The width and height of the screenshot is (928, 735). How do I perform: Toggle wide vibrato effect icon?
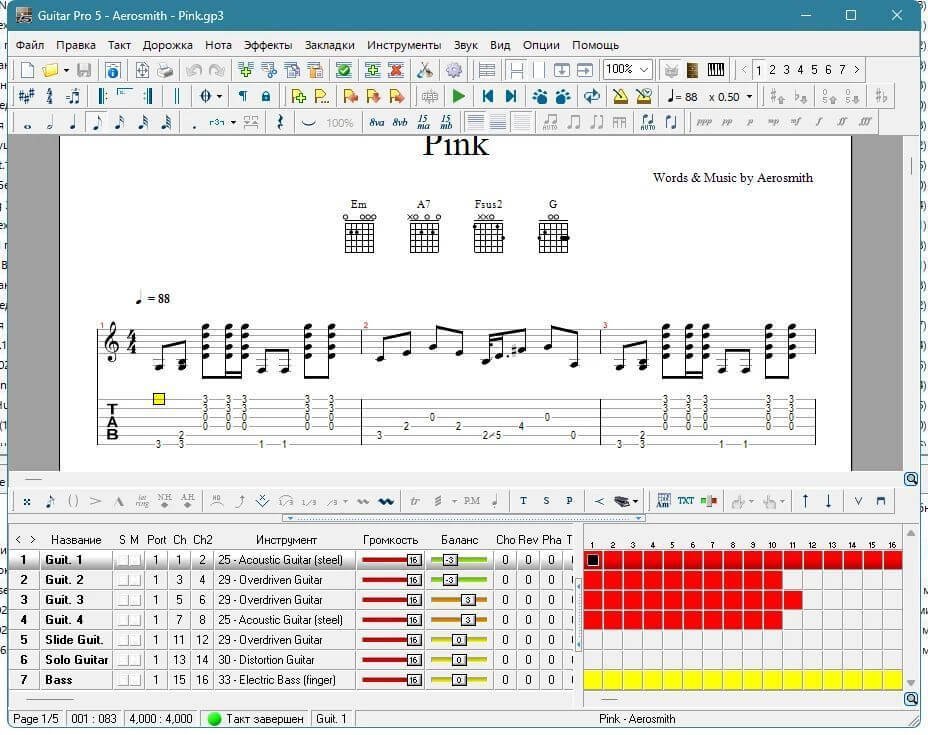point(386,502)
